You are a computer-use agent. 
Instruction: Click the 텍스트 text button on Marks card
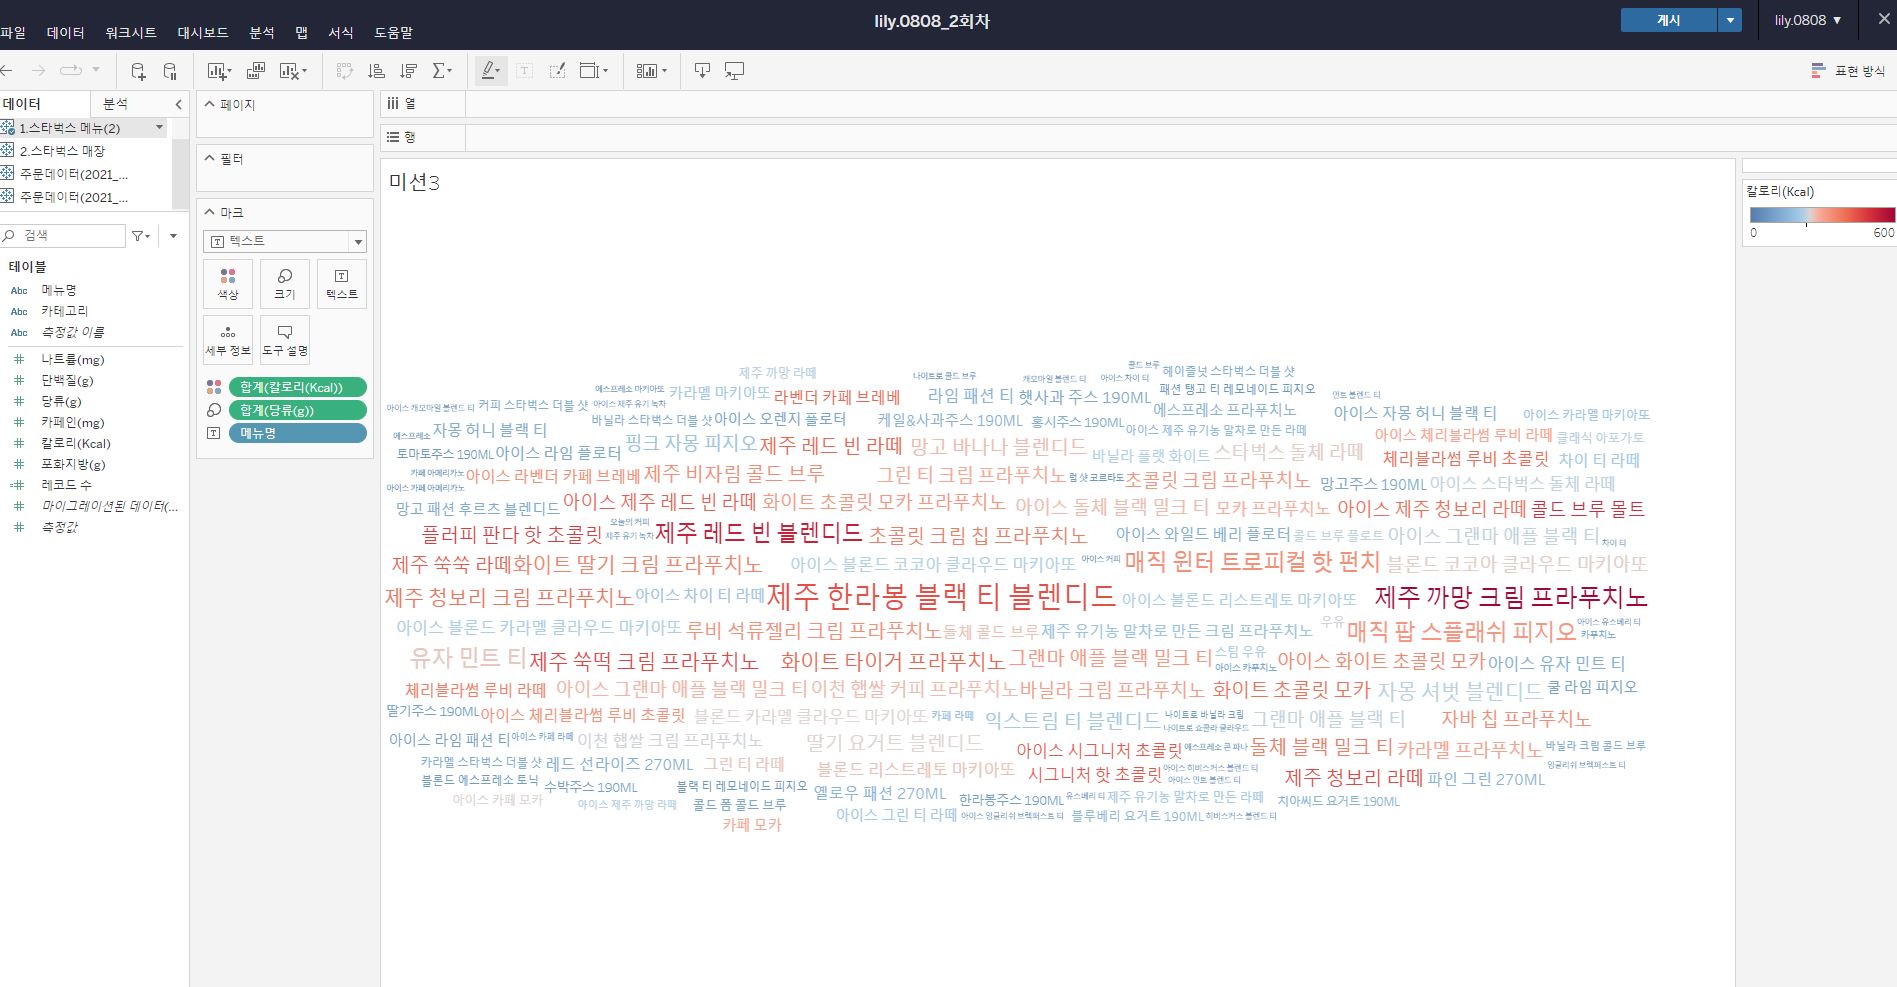(342, 284)
